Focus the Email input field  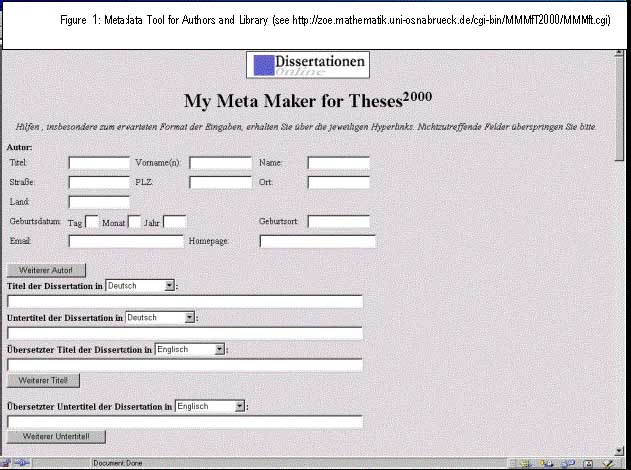tap(126, 241)
